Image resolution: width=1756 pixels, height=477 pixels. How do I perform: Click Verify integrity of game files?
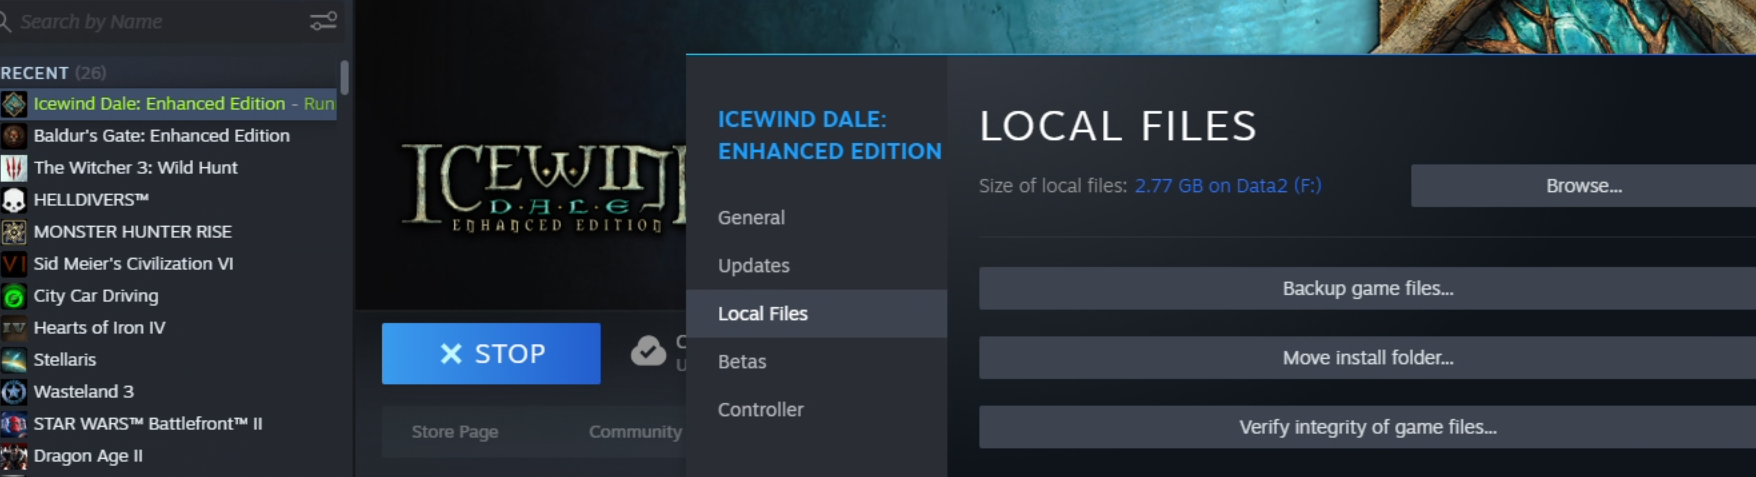(1367, 427)
